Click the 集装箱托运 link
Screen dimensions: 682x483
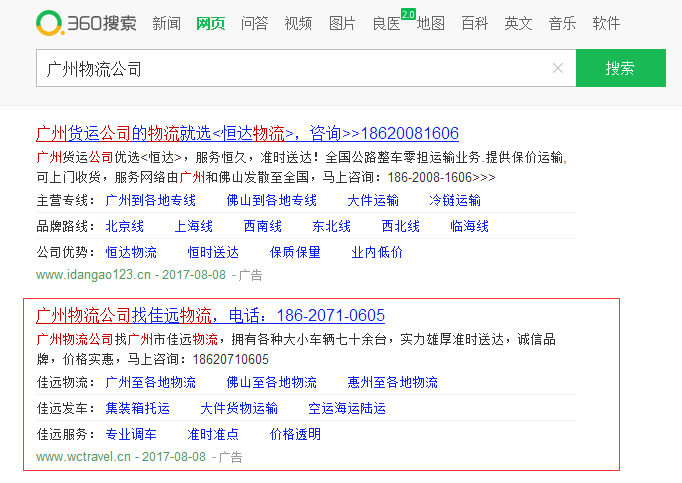[x=138, y=408]
